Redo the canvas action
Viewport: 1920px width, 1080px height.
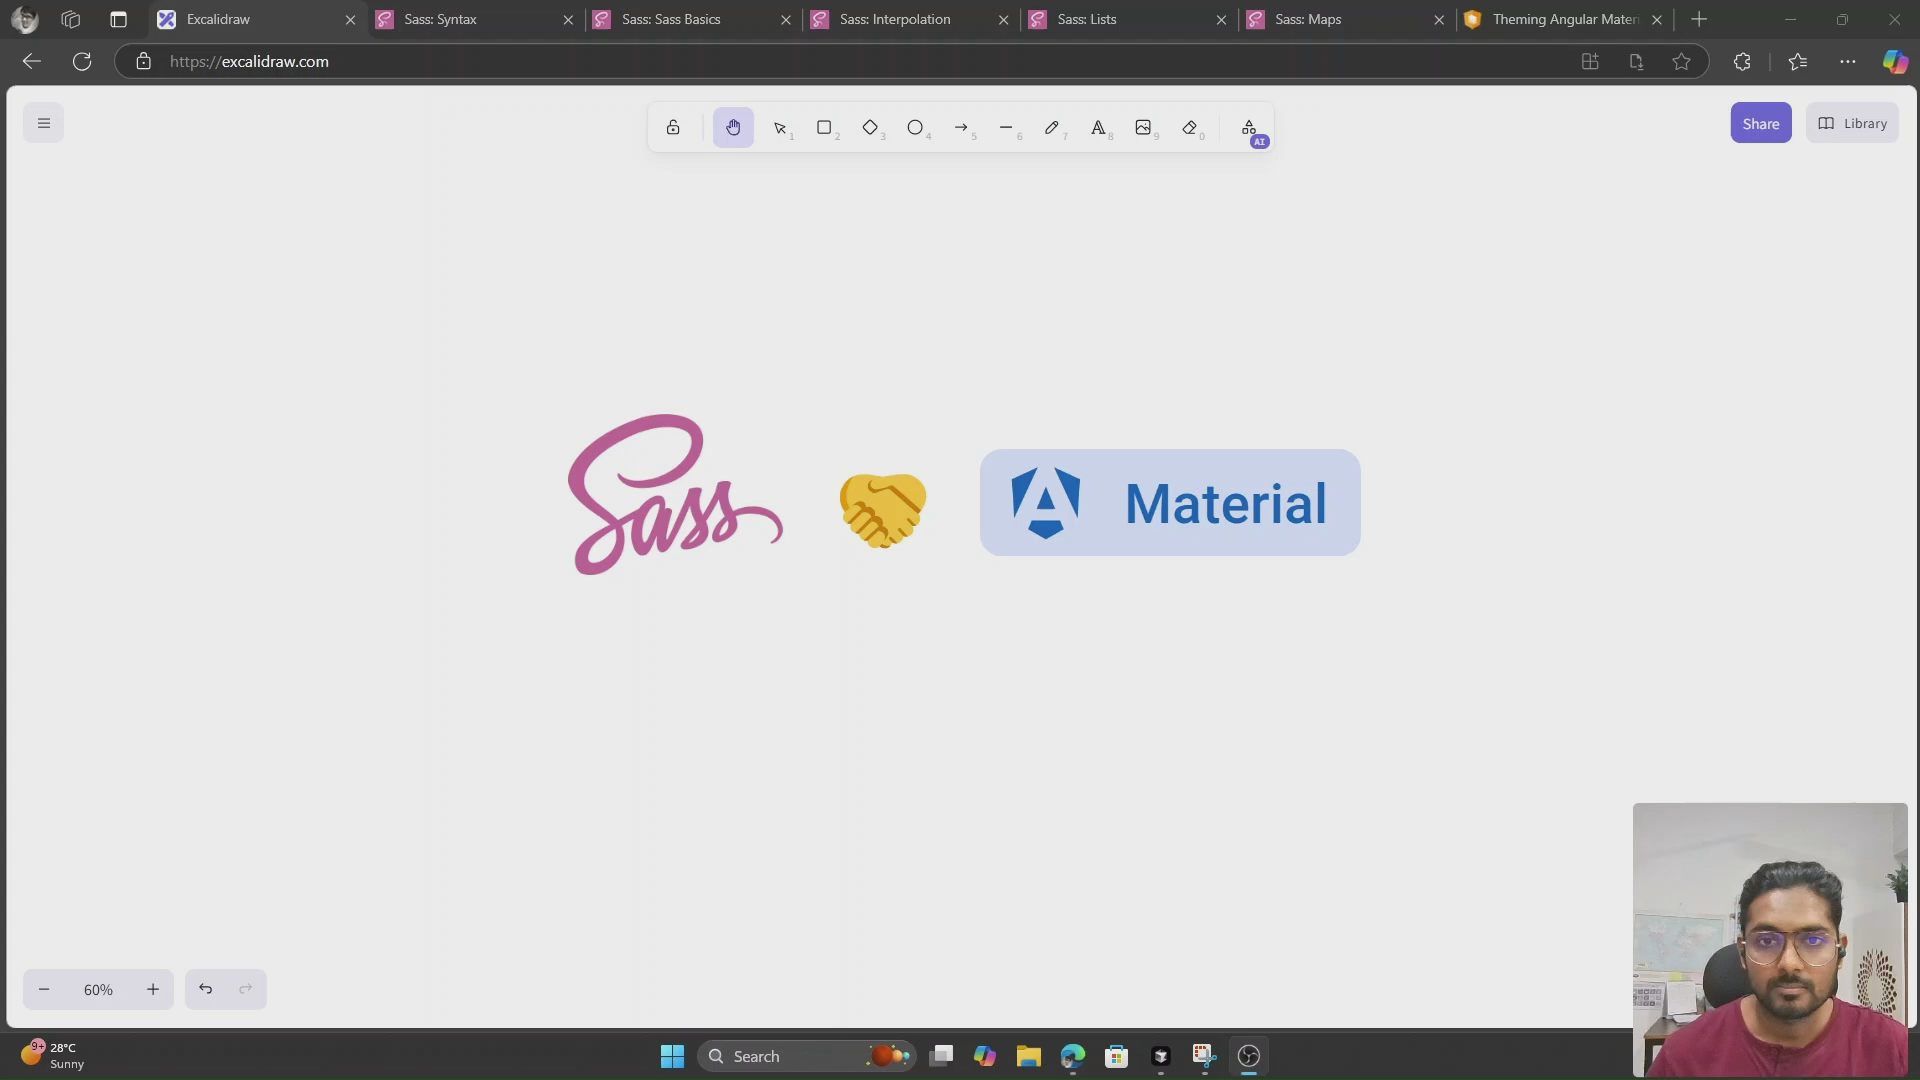[246, 990]
